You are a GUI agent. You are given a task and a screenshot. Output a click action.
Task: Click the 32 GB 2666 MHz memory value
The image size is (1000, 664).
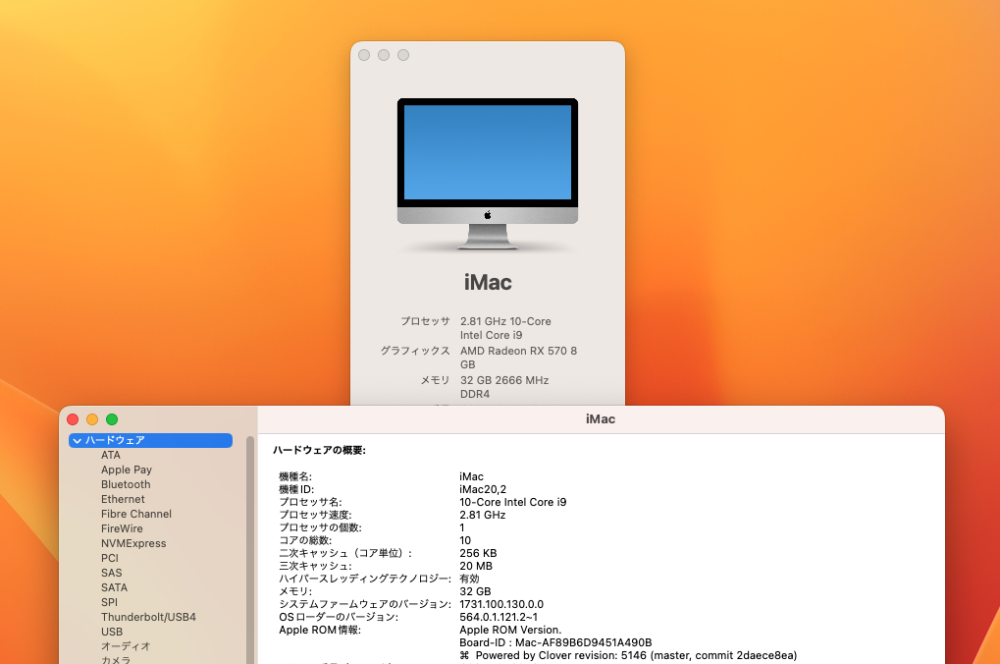pos(504,387)
